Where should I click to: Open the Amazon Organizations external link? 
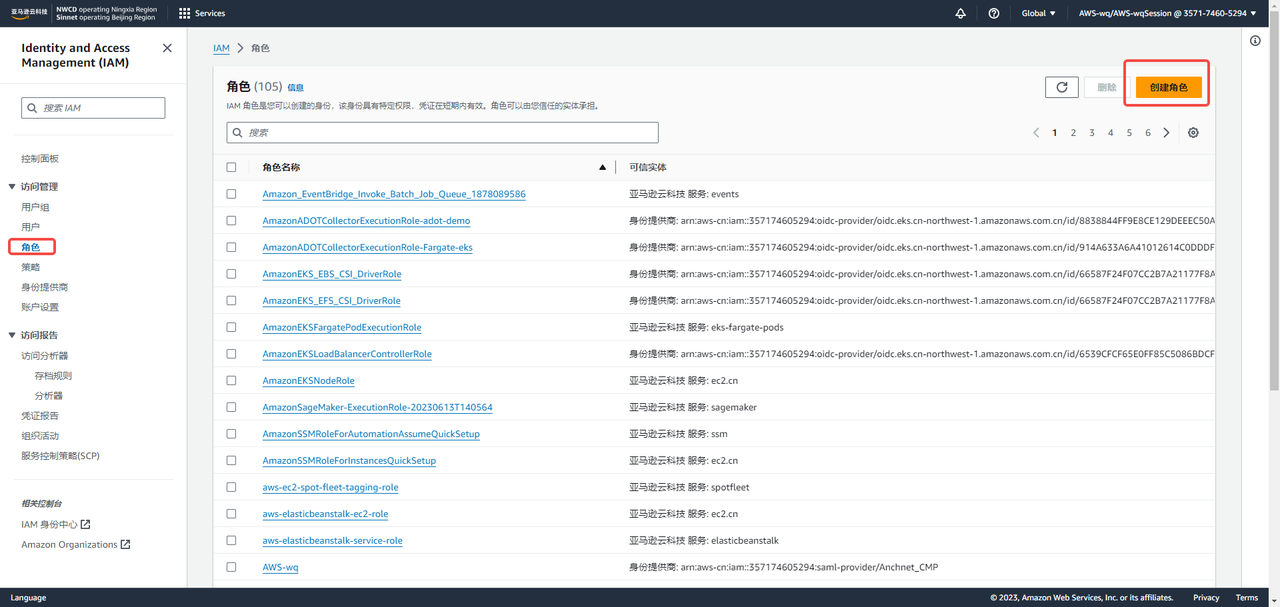(x=76, y=544)
